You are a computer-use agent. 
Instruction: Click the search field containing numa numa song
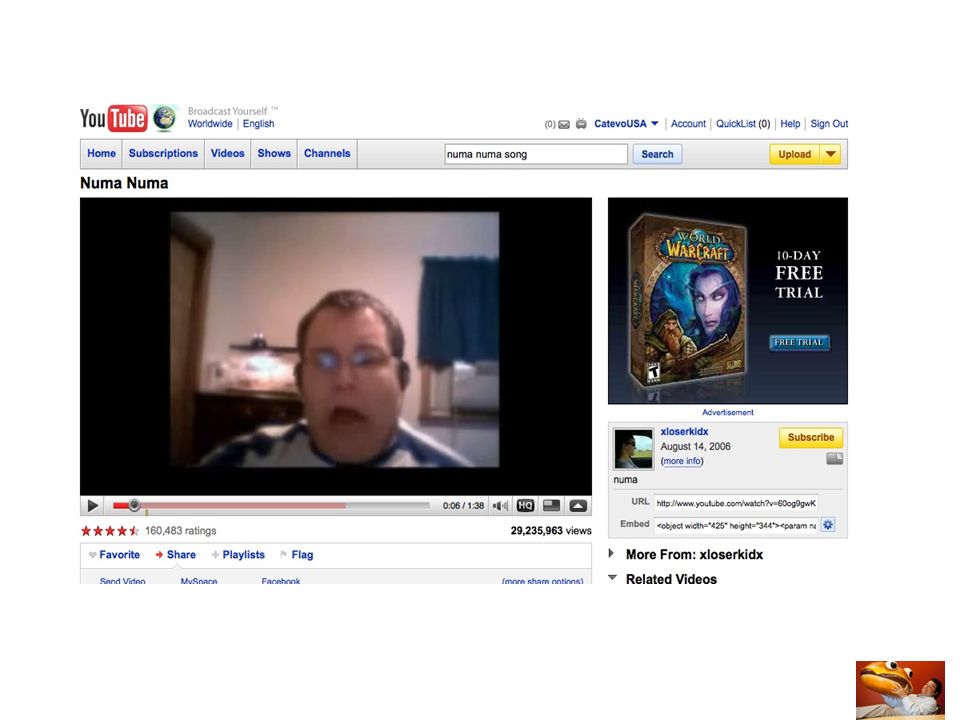click(536, 154)
